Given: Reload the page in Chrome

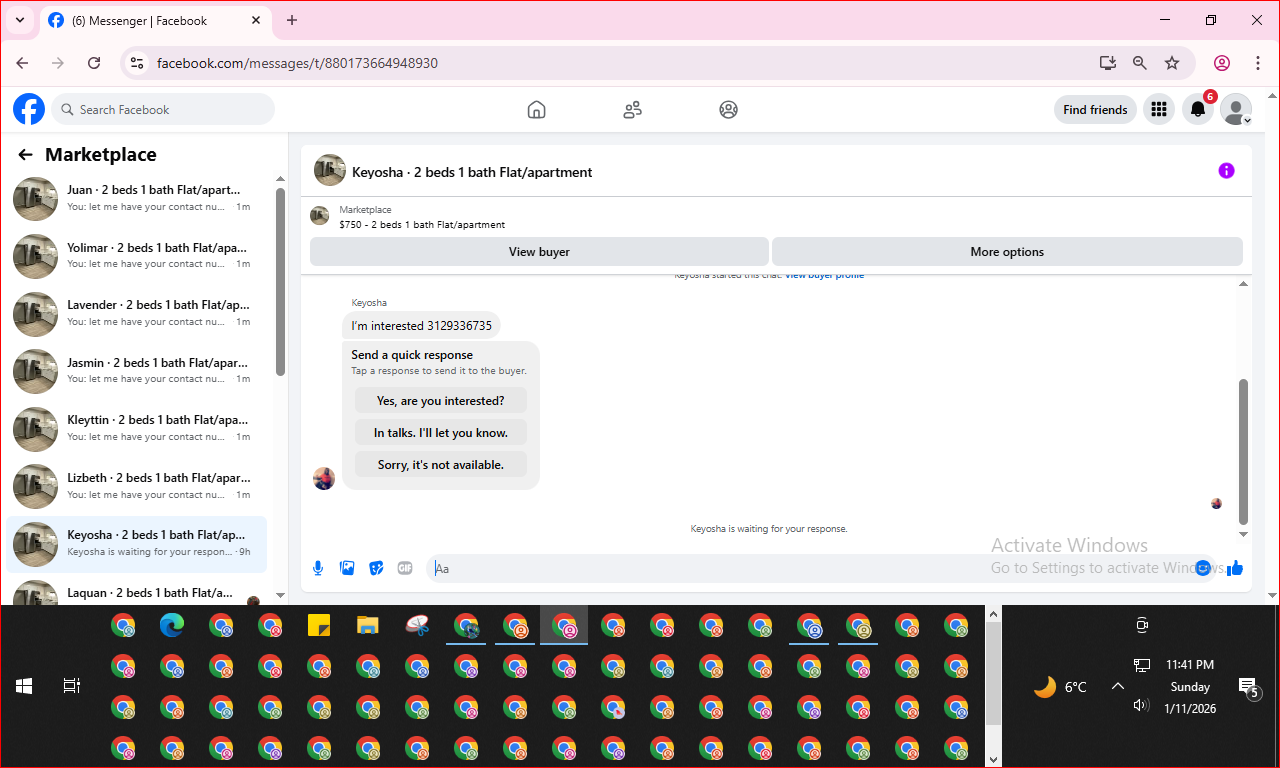Looking at the screenshot, I should tap(94, 63).
